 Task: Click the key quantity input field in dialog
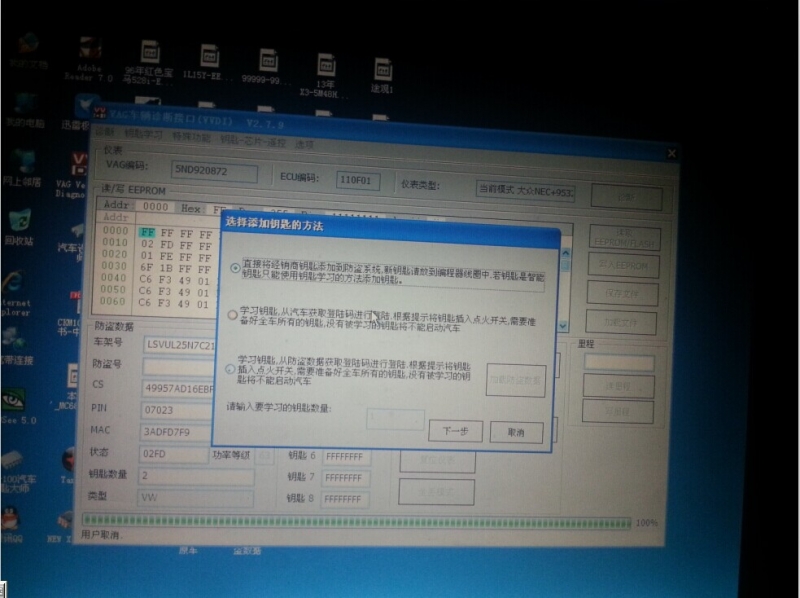click(x=395, y=418)
